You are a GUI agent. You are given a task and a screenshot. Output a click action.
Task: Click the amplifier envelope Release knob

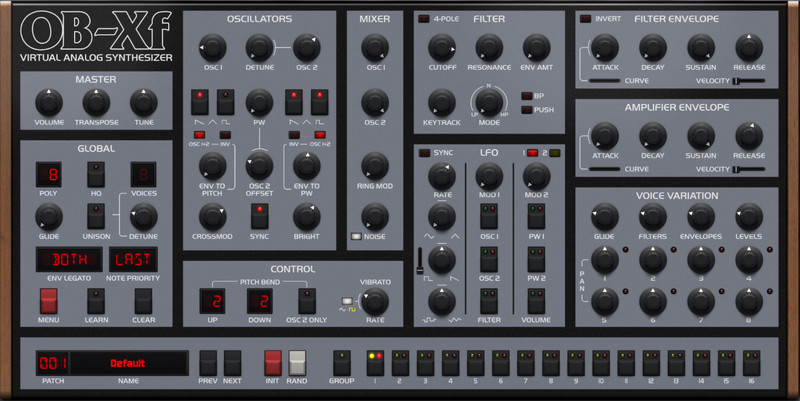pos(749,136)
